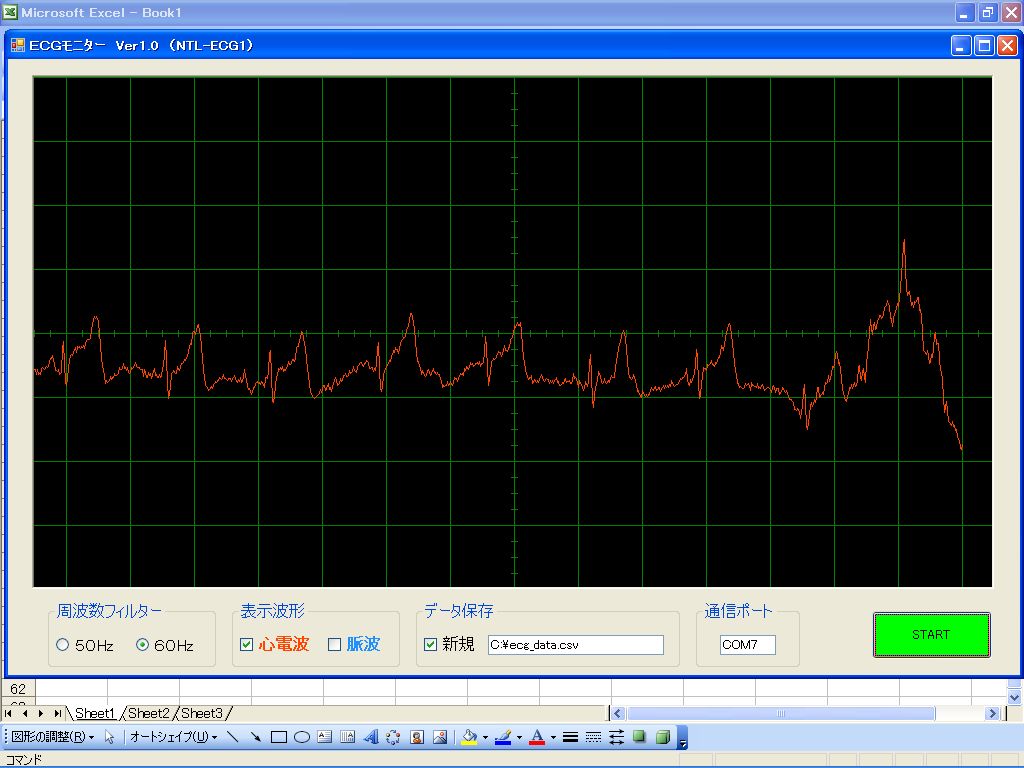The image size is (1024, 768).
Task: Open drawing toolbar options overflow arrow
Action: tap(682, 738)
